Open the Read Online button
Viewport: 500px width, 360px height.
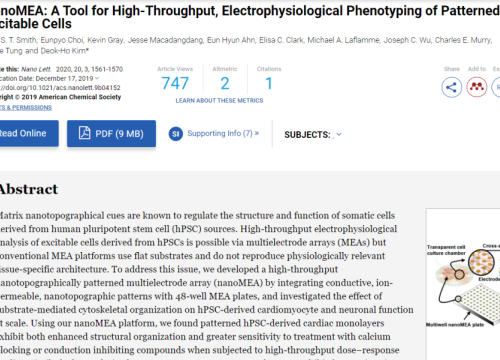pos(27,133)
